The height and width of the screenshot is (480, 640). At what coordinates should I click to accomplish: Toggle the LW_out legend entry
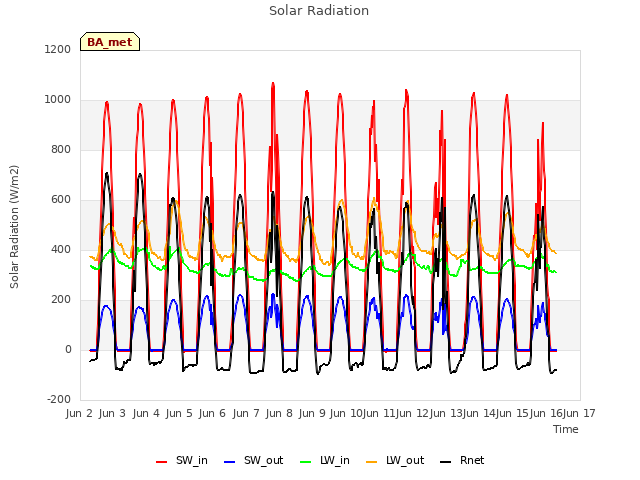click(395, 460)
